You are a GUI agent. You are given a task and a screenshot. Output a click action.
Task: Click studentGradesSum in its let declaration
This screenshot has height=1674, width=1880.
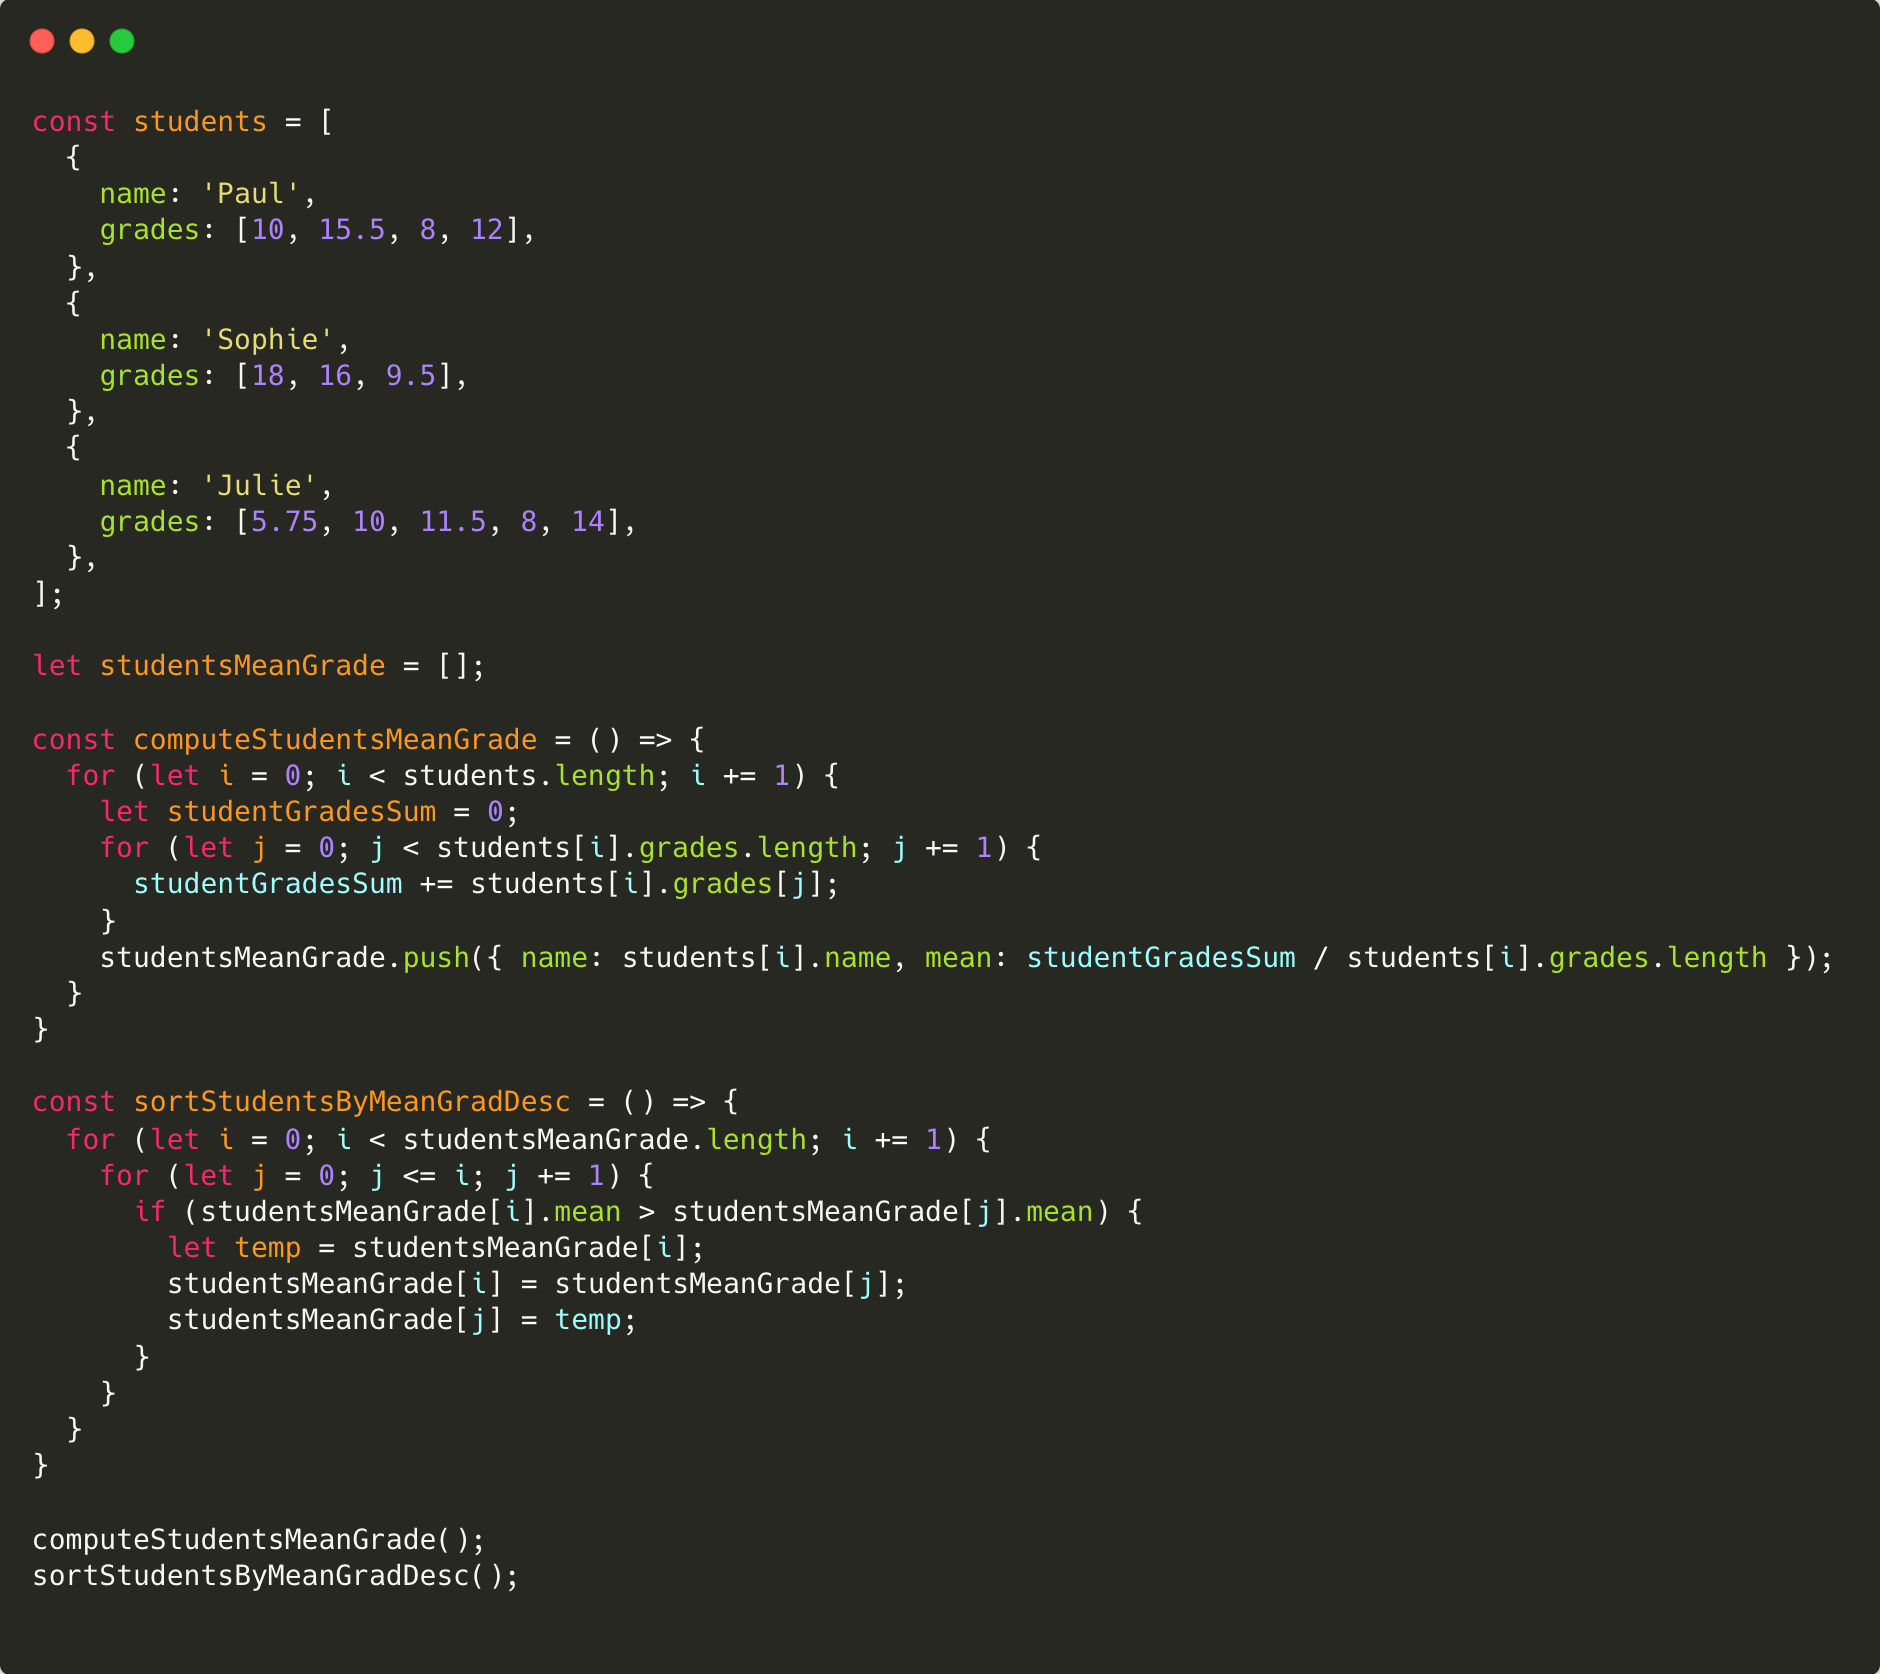(301, 812)
